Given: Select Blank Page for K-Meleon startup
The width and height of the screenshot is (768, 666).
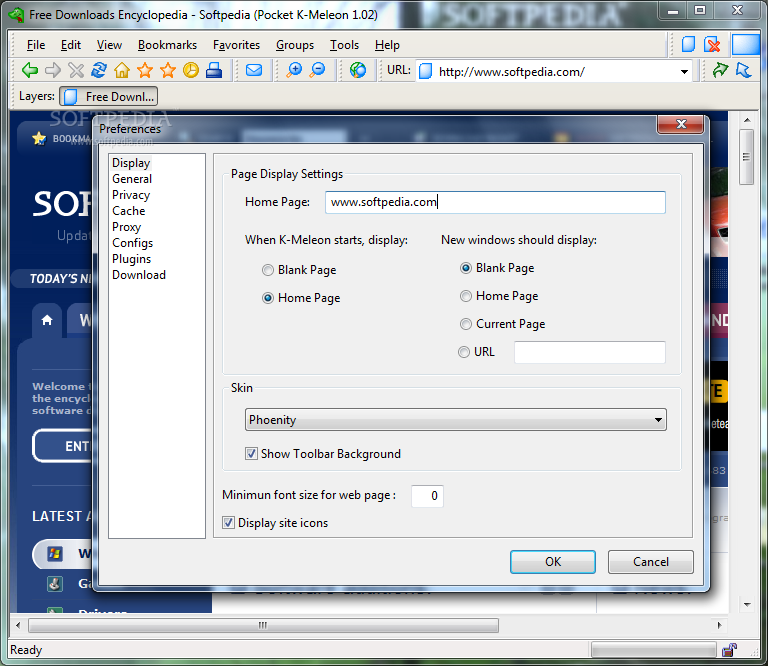Looking at the screenshot, I should [267, 270].
